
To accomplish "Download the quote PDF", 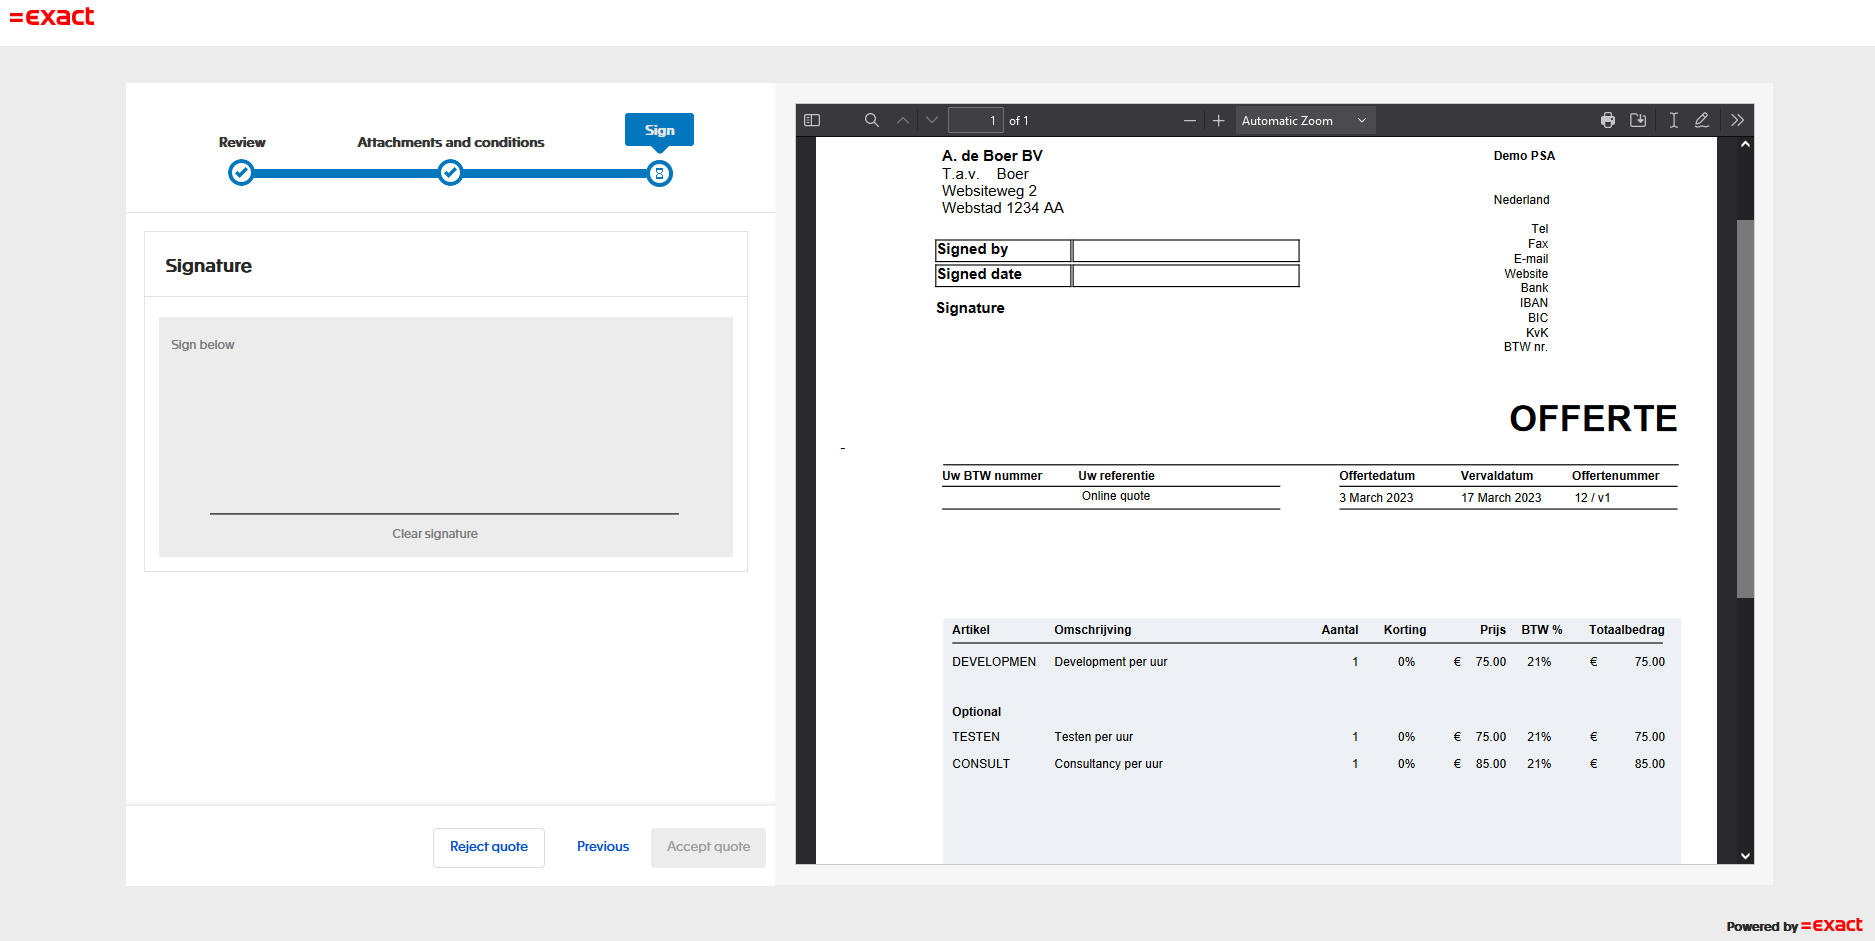I will pos(1637,120).
